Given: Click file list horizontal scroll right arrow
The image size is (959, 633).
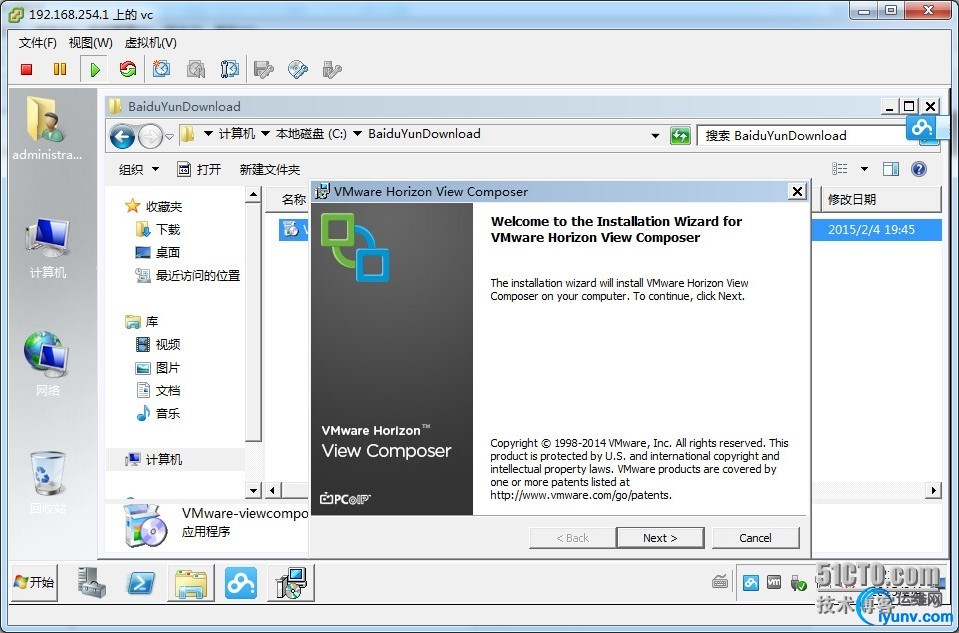Looking at the screenshot, I should pyautogui.click(x=933, y=490).
